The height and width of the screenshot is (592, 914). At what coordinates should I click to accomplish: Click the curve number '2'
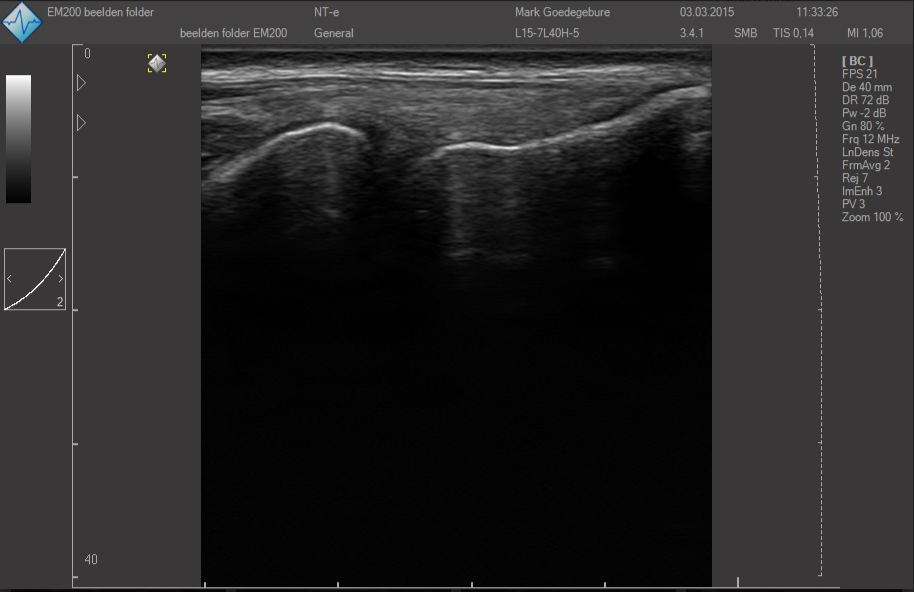(x=59, y=302)
